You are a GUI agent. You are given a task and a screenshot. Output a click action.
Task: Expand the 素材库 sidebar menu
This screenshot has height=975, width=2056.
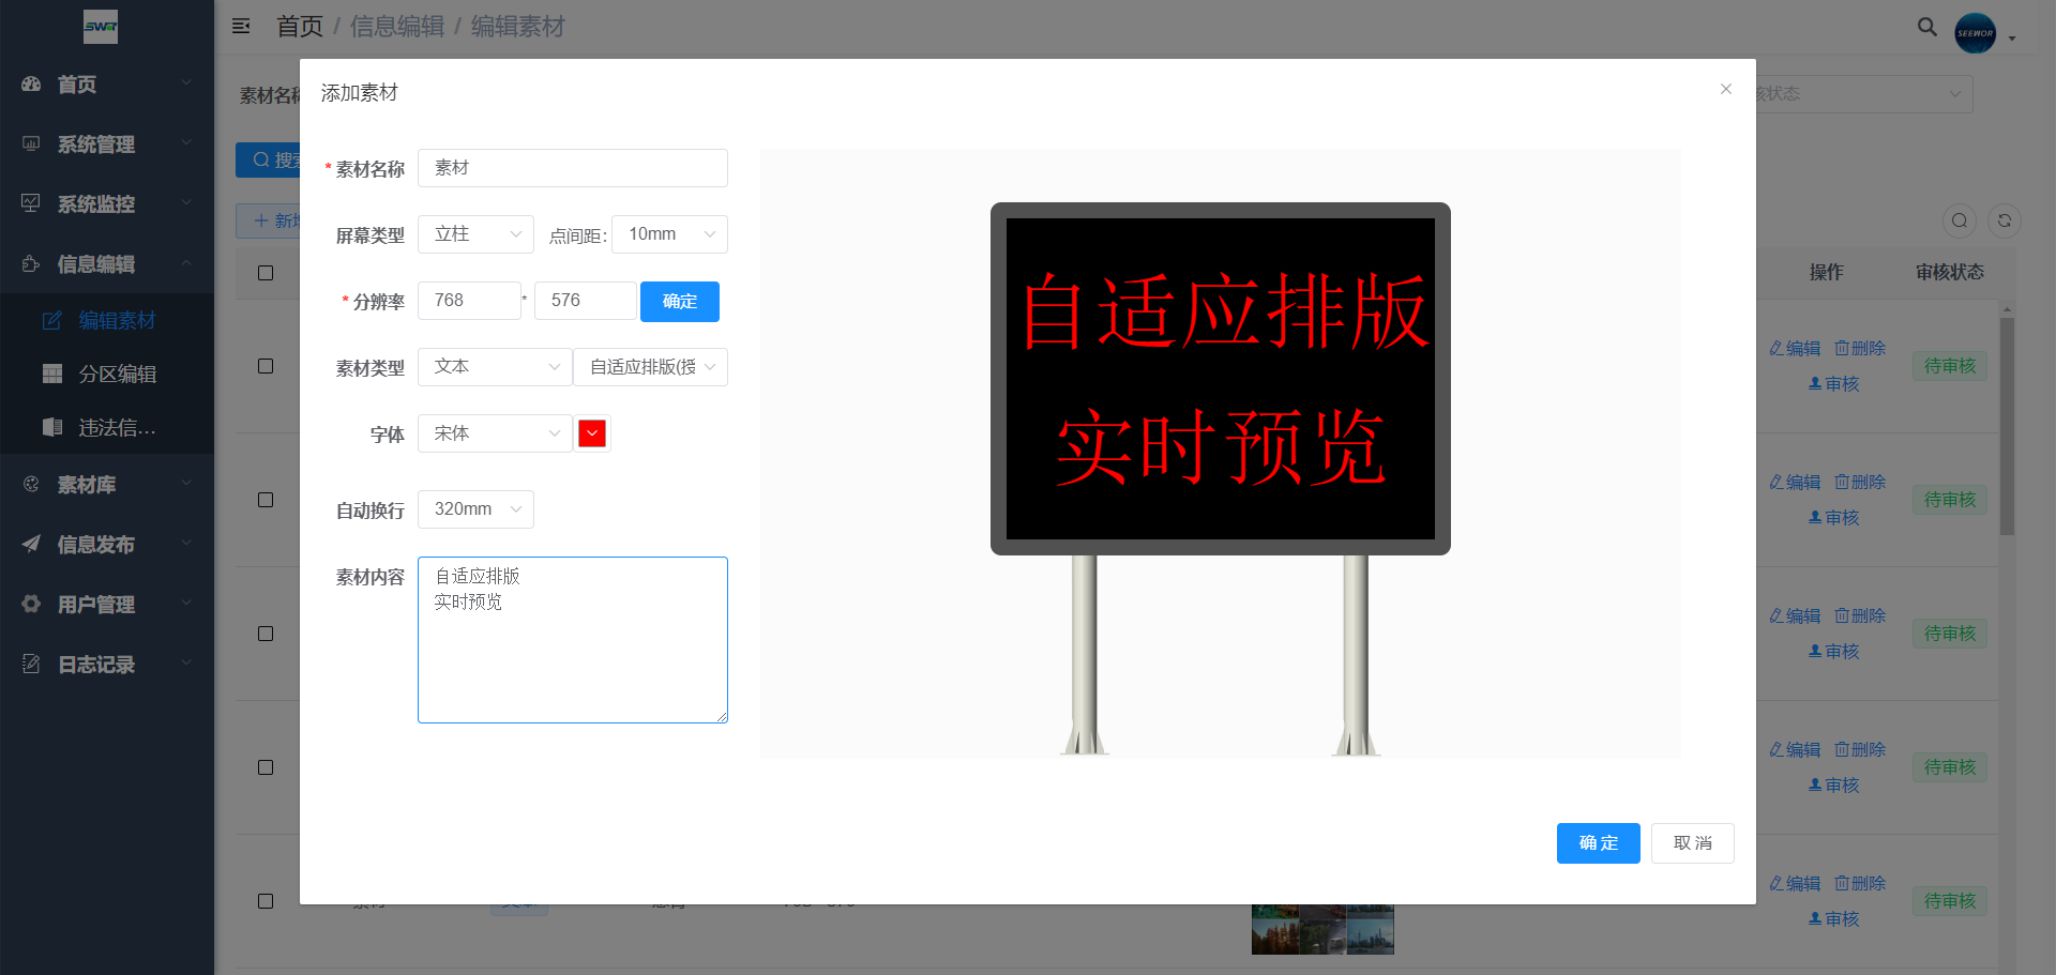point(100,485)
